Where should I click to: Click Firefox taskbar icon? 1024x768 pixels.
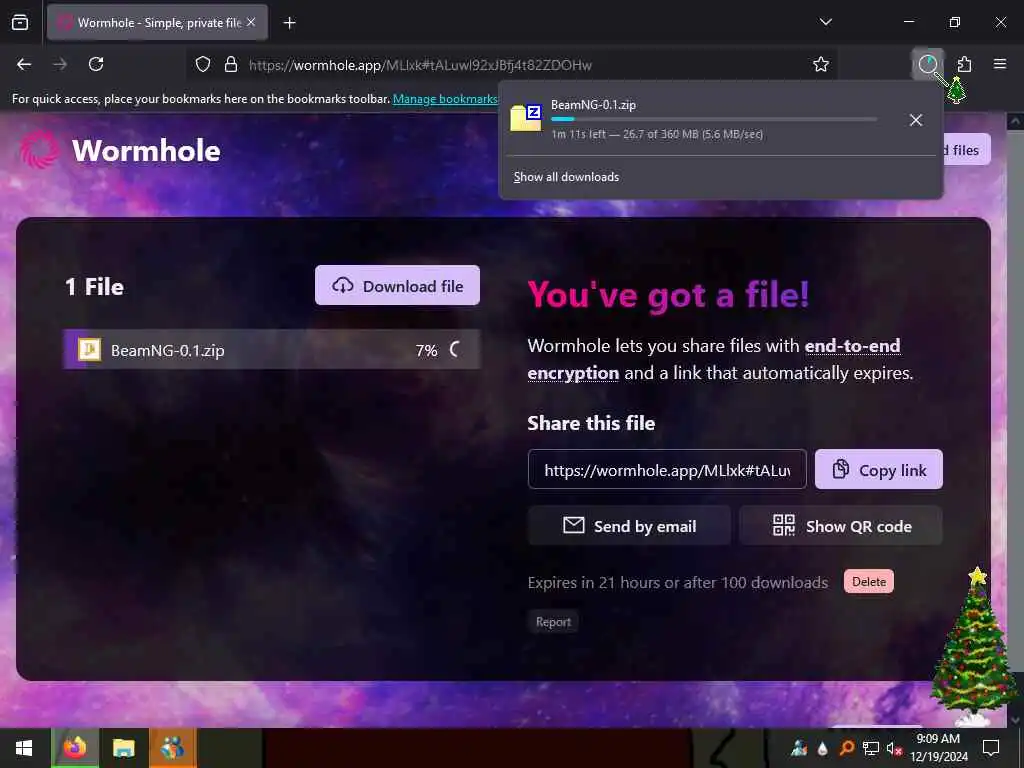pyautogui.click(x=75, y=748)
